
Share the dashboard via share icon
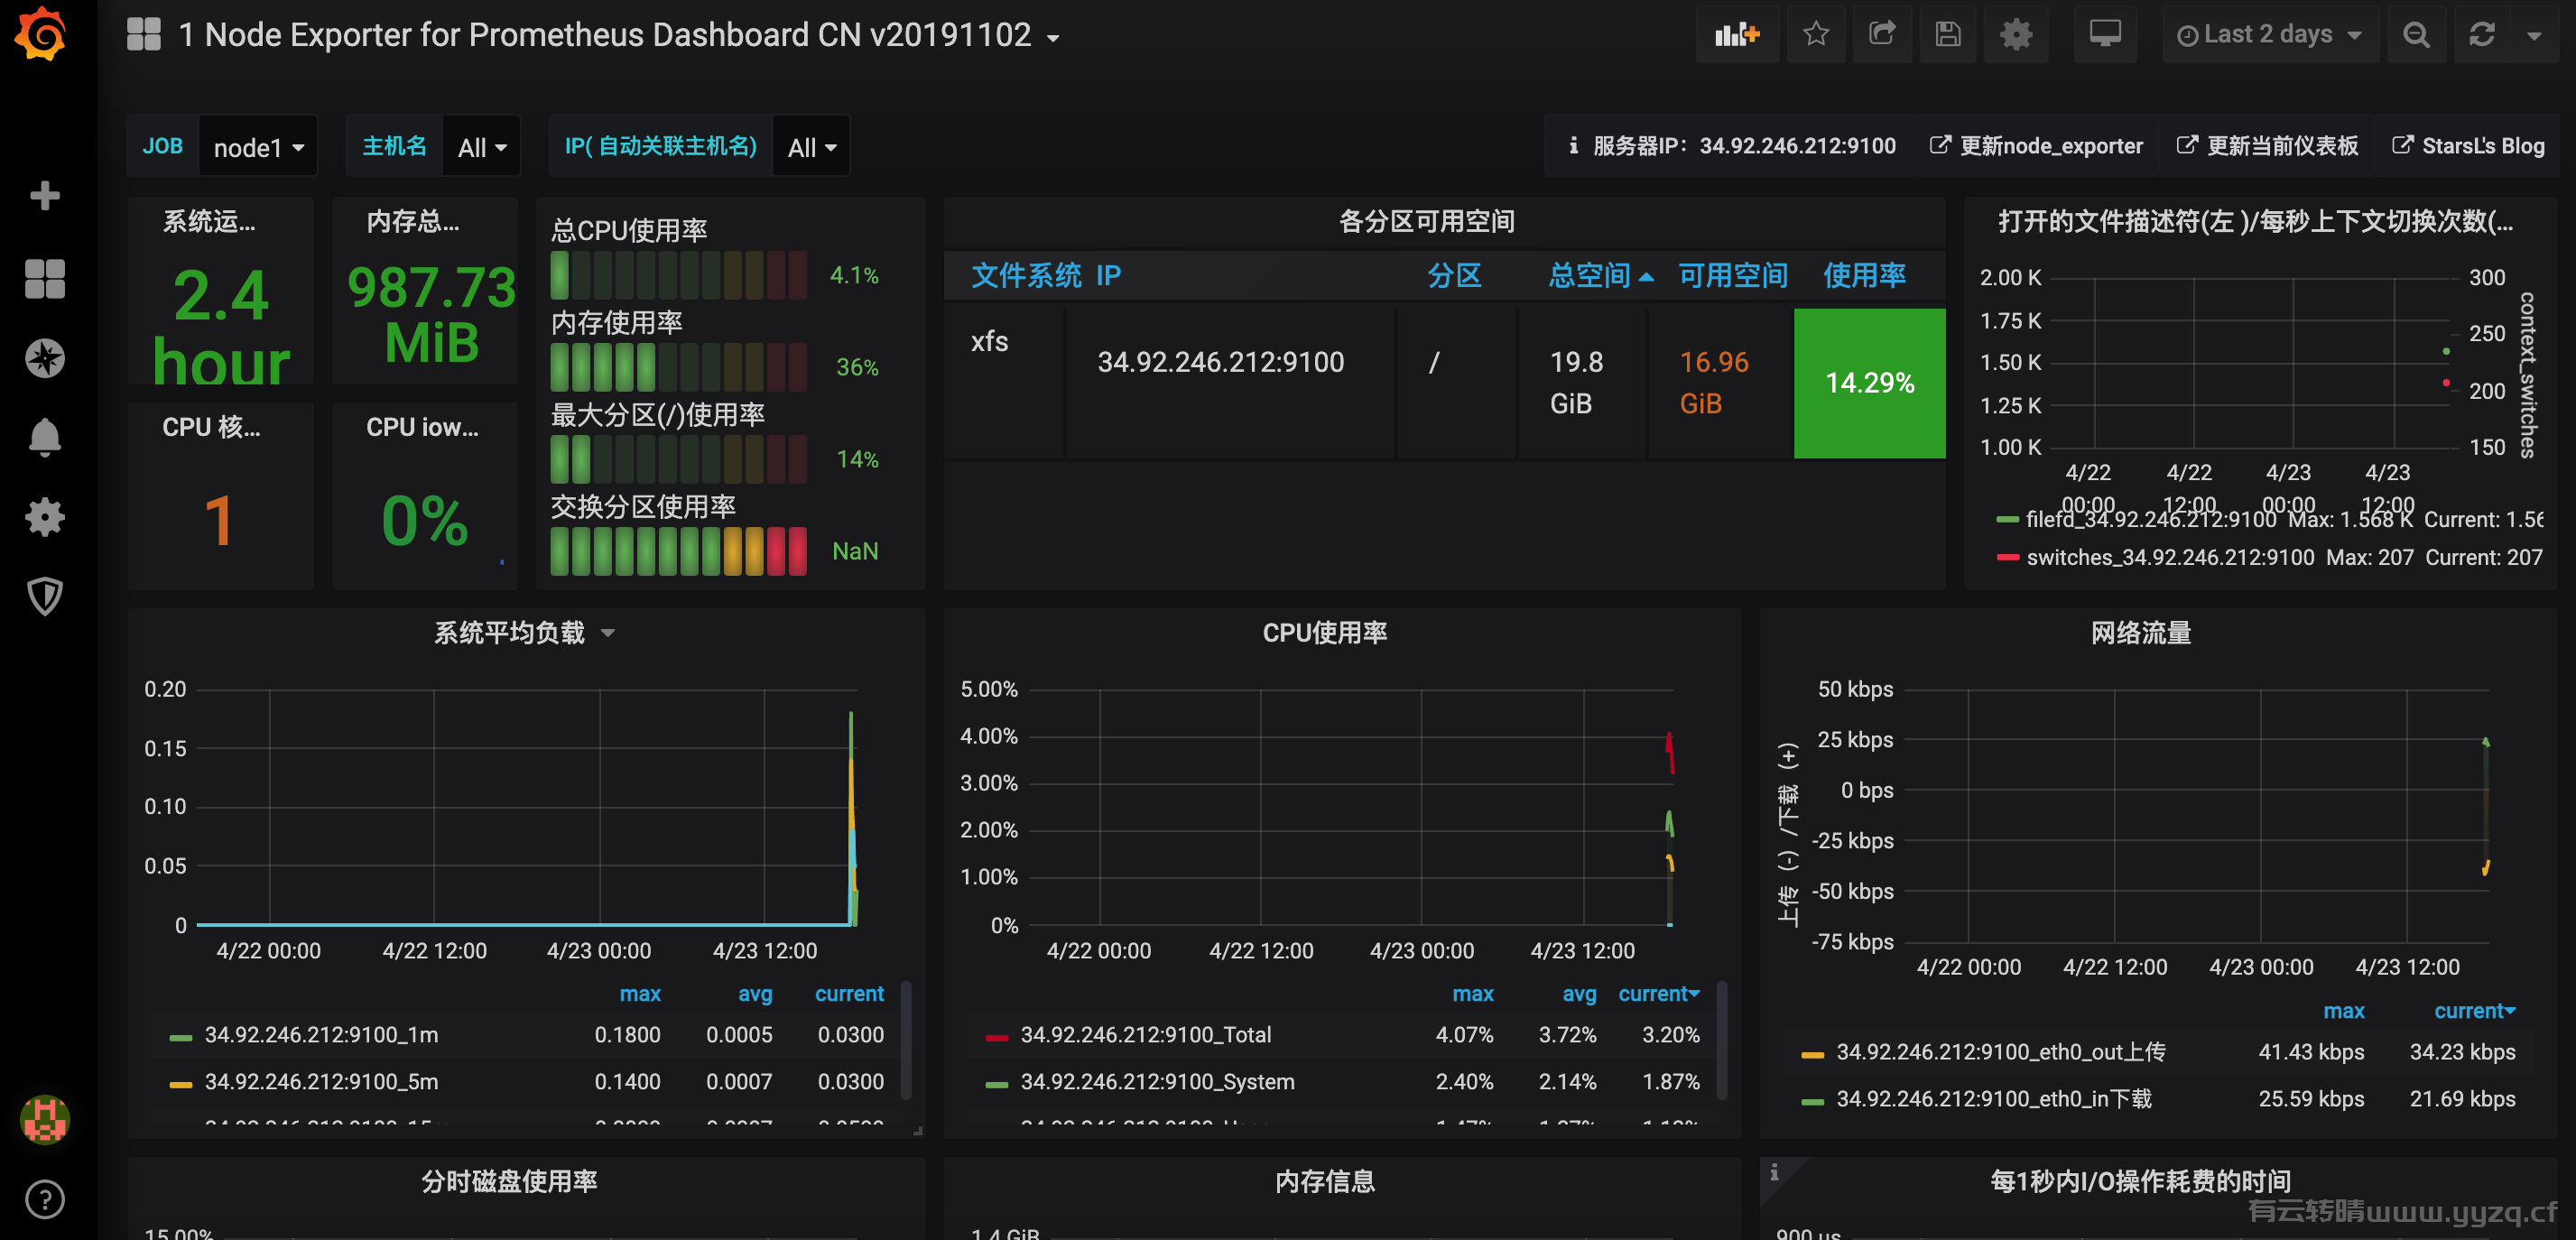pyautogui.click(x=1882, y=35)
